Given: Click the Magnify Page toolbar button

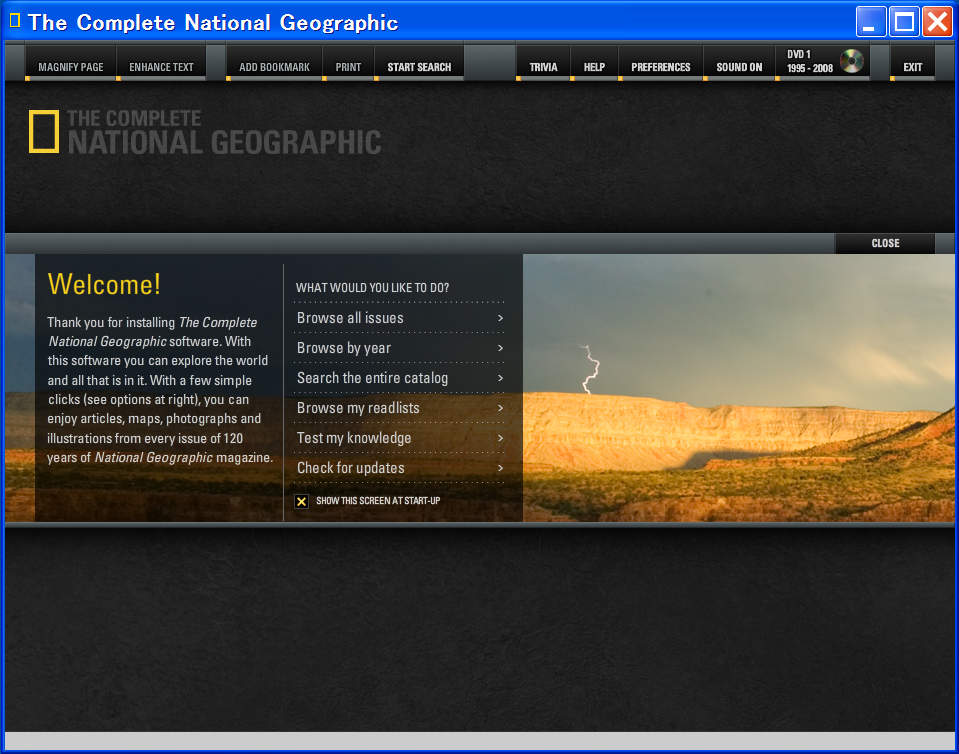Looking at the screenshot, I should (70, 64).
